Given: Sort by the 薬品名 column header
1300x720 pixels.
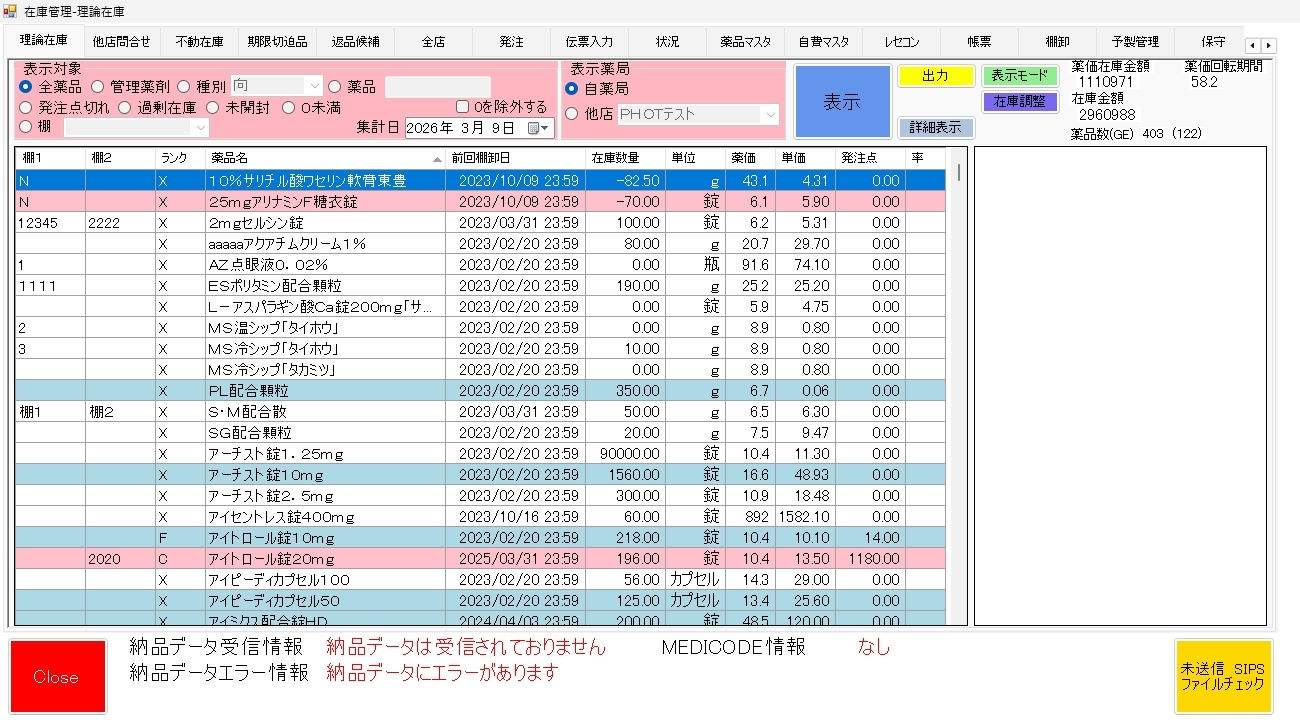Looking at the screenshot, I should [x=322, y=158].
